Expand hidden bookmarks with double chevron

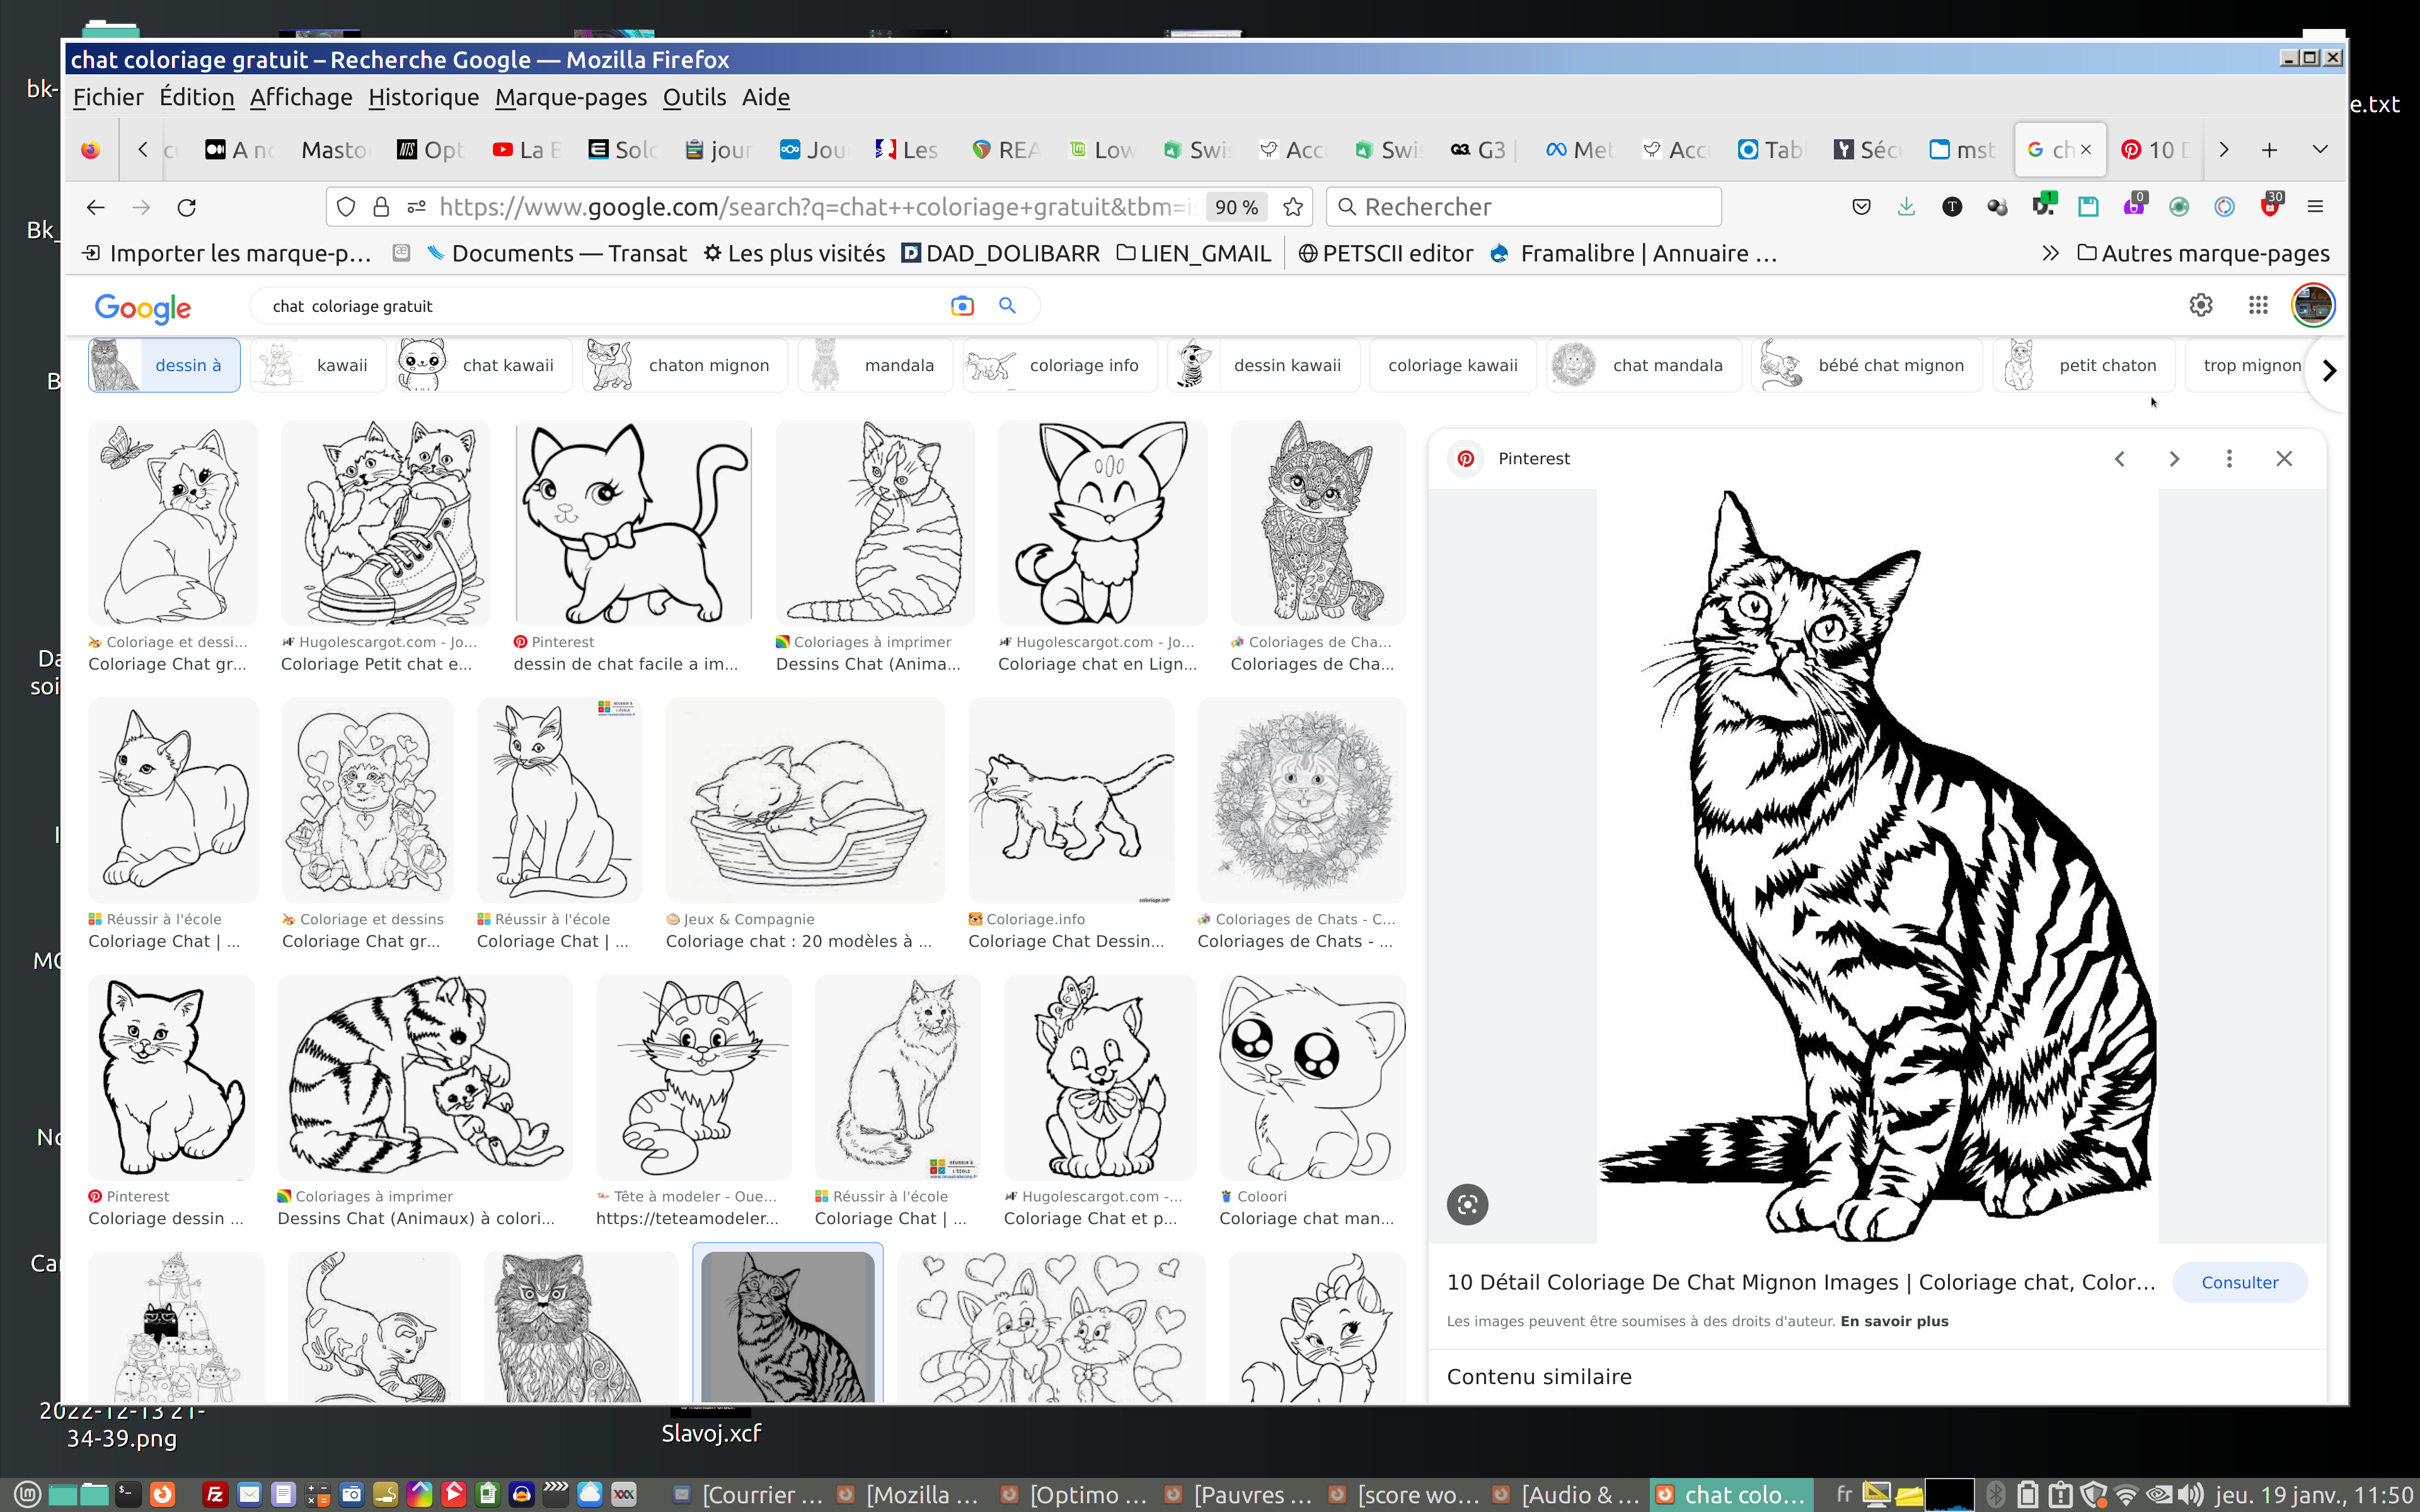(2050, 254)
